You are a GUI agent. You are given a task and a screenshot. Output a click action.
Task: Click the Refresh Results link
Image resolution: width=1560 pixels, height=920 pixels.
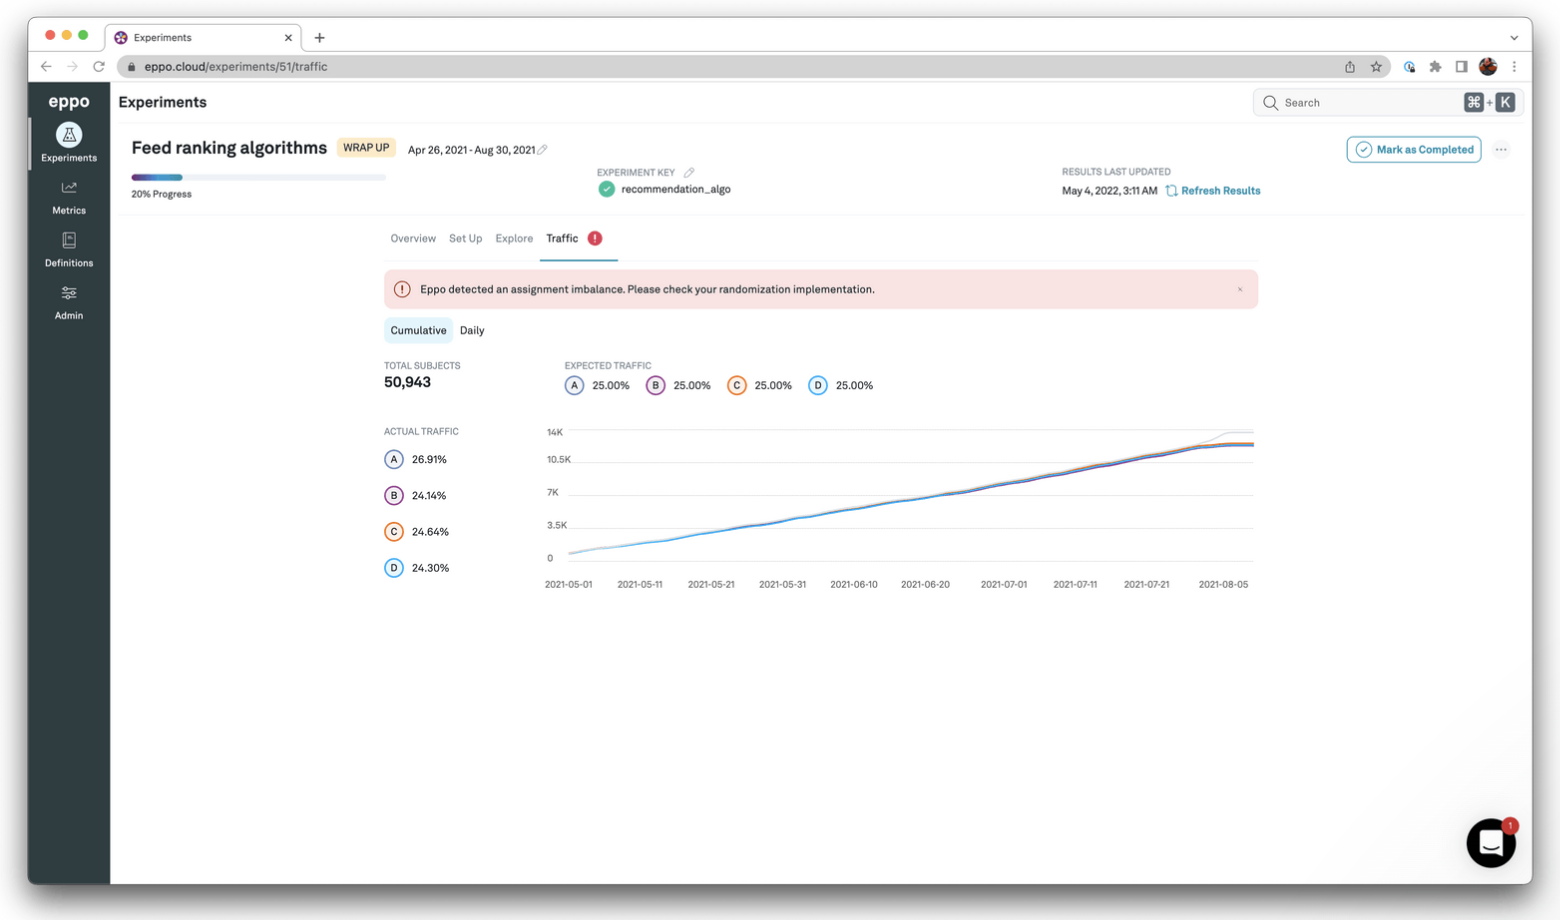pos(1219,191)
